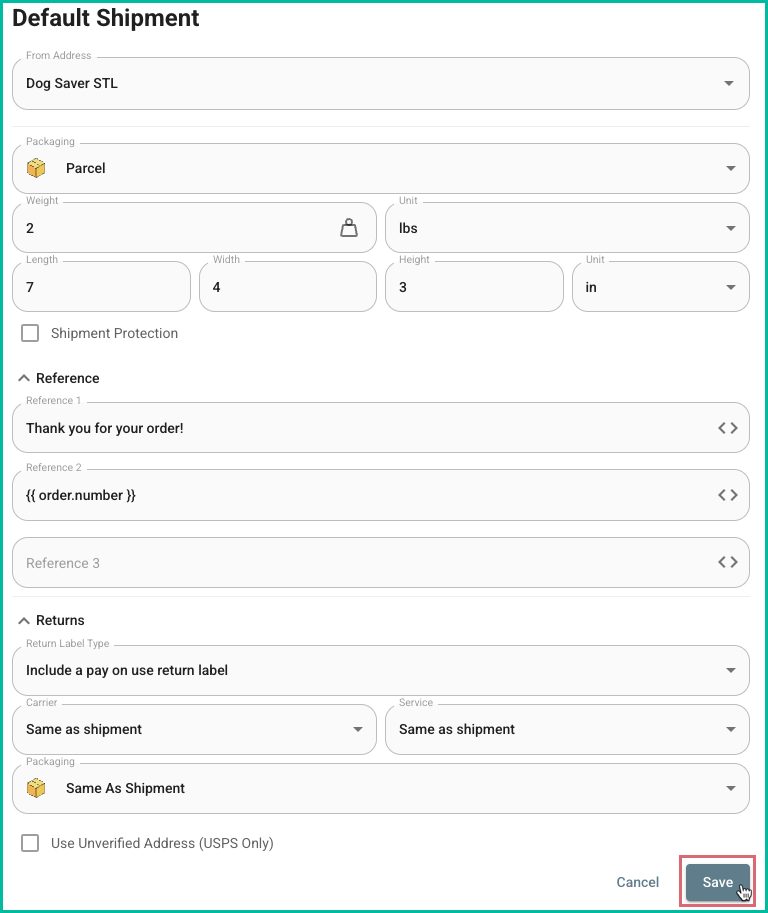Open the Return Label Type dropdown
Image resolution: width=768 pixels, height=913 pixels.
[x=730, y=670]
